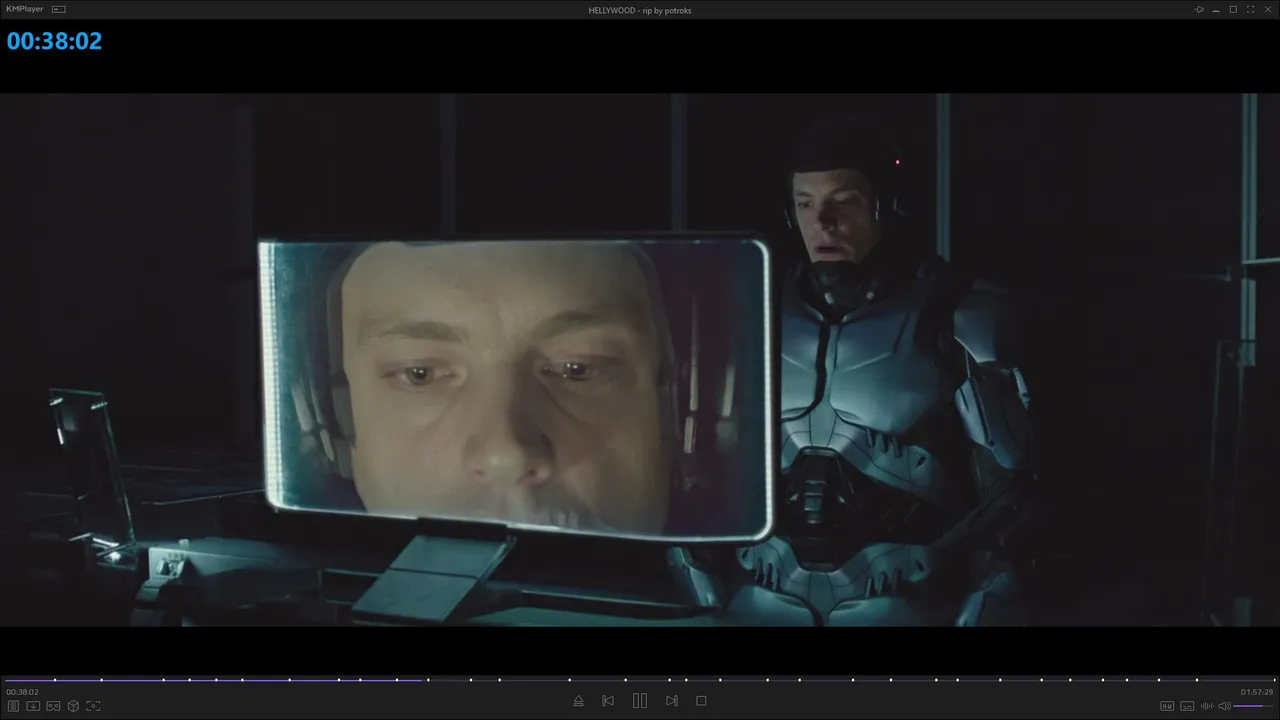Click the screen capture focus icon
1280x720 pixels.
[93, 706]
